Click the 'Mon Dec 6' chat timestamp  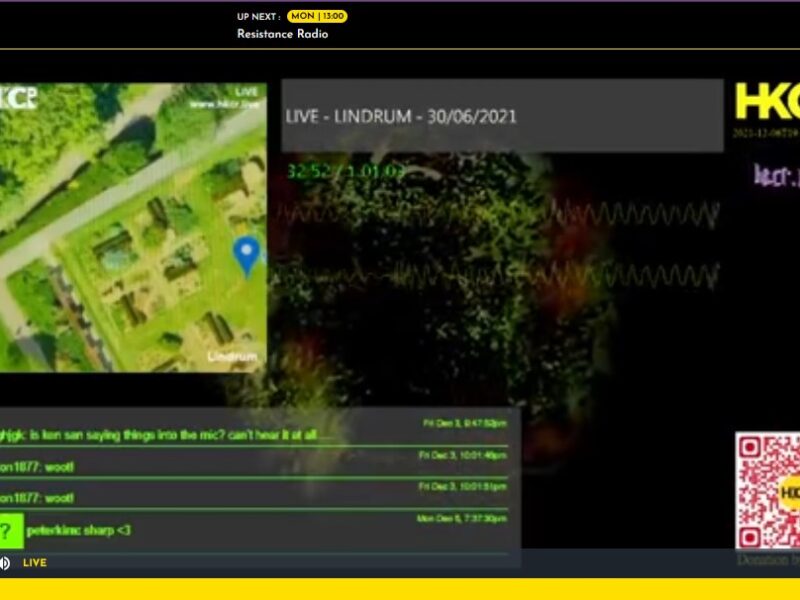[x=462, y=519]
